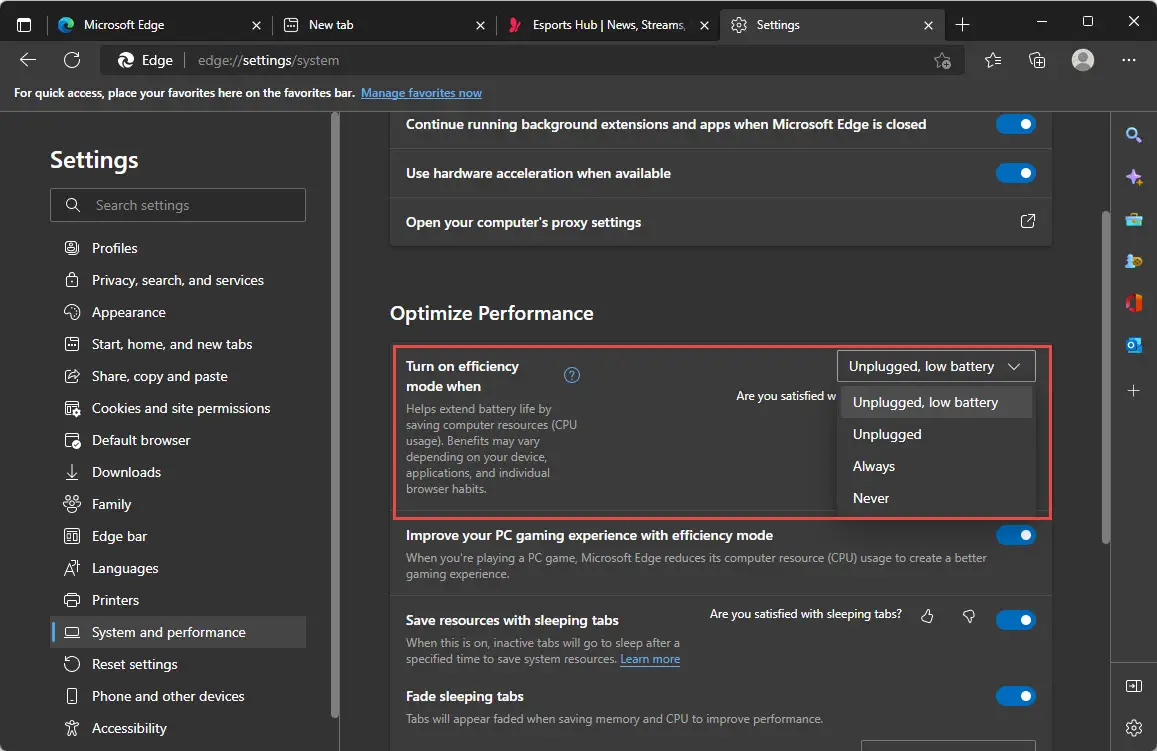
Task: Add a sidebar app with plus icon
Action: click(1133, 390)
